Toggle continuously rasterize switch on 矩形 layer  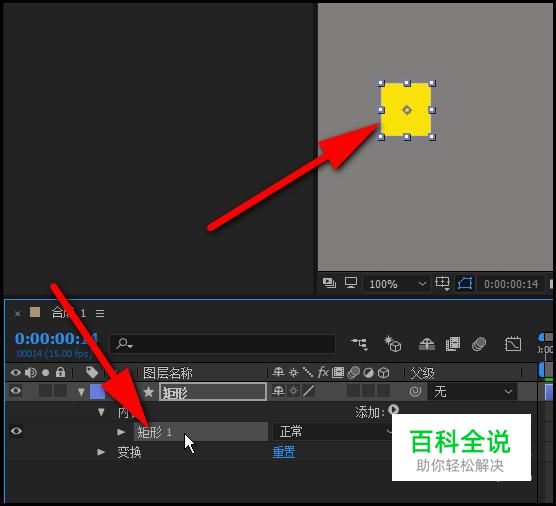[x=294, y=391]
